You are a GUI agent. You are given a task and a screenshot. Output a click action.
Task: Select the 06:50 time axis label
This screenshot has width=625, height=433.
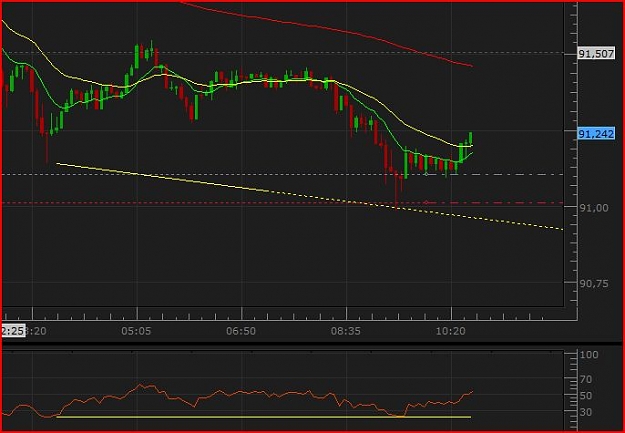tap(241, 331)
